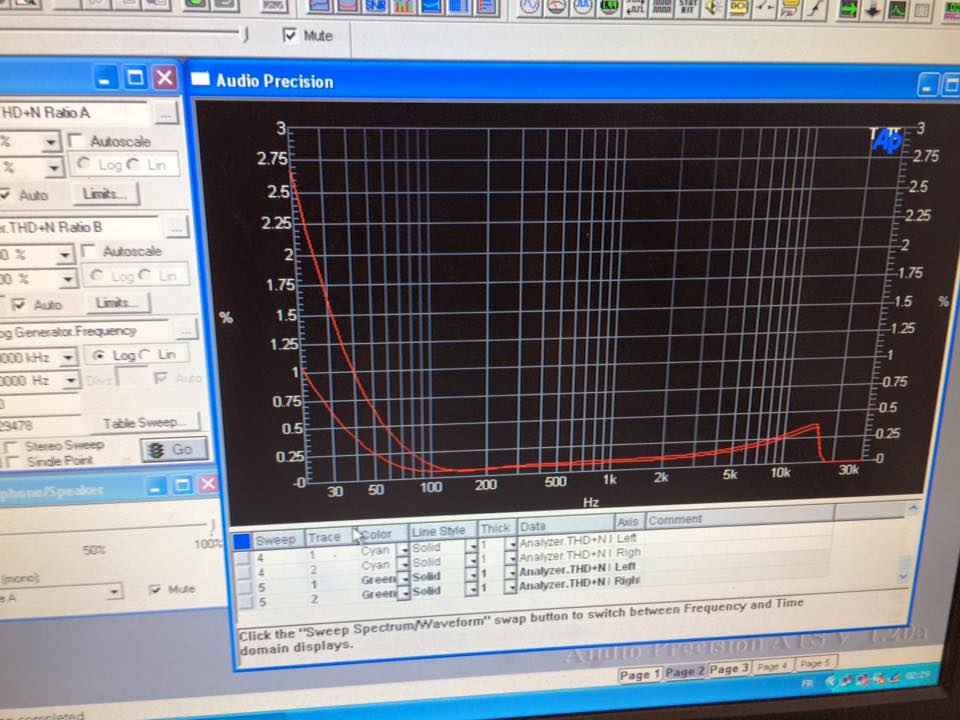Open Color dropdown for sweep 5 trace 1
This screenshot has height=720, width=960.
pos(405,579)
